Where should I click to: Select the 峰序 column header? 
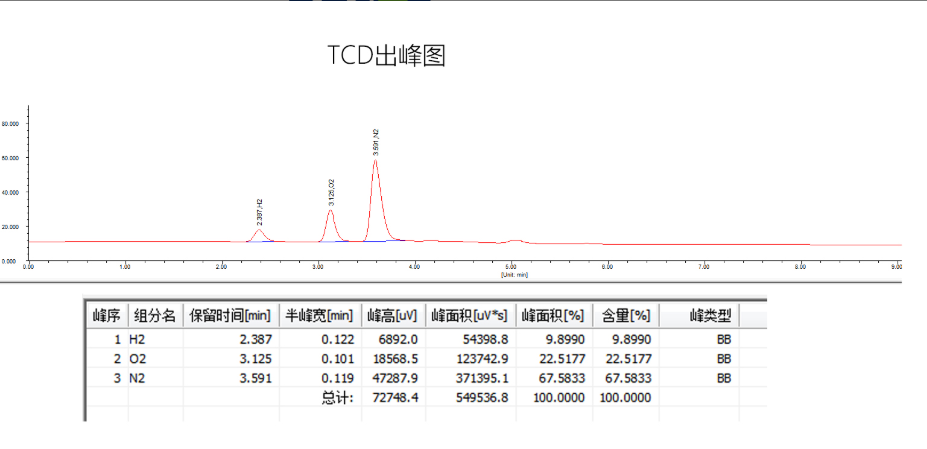click(x=107, y=316)
